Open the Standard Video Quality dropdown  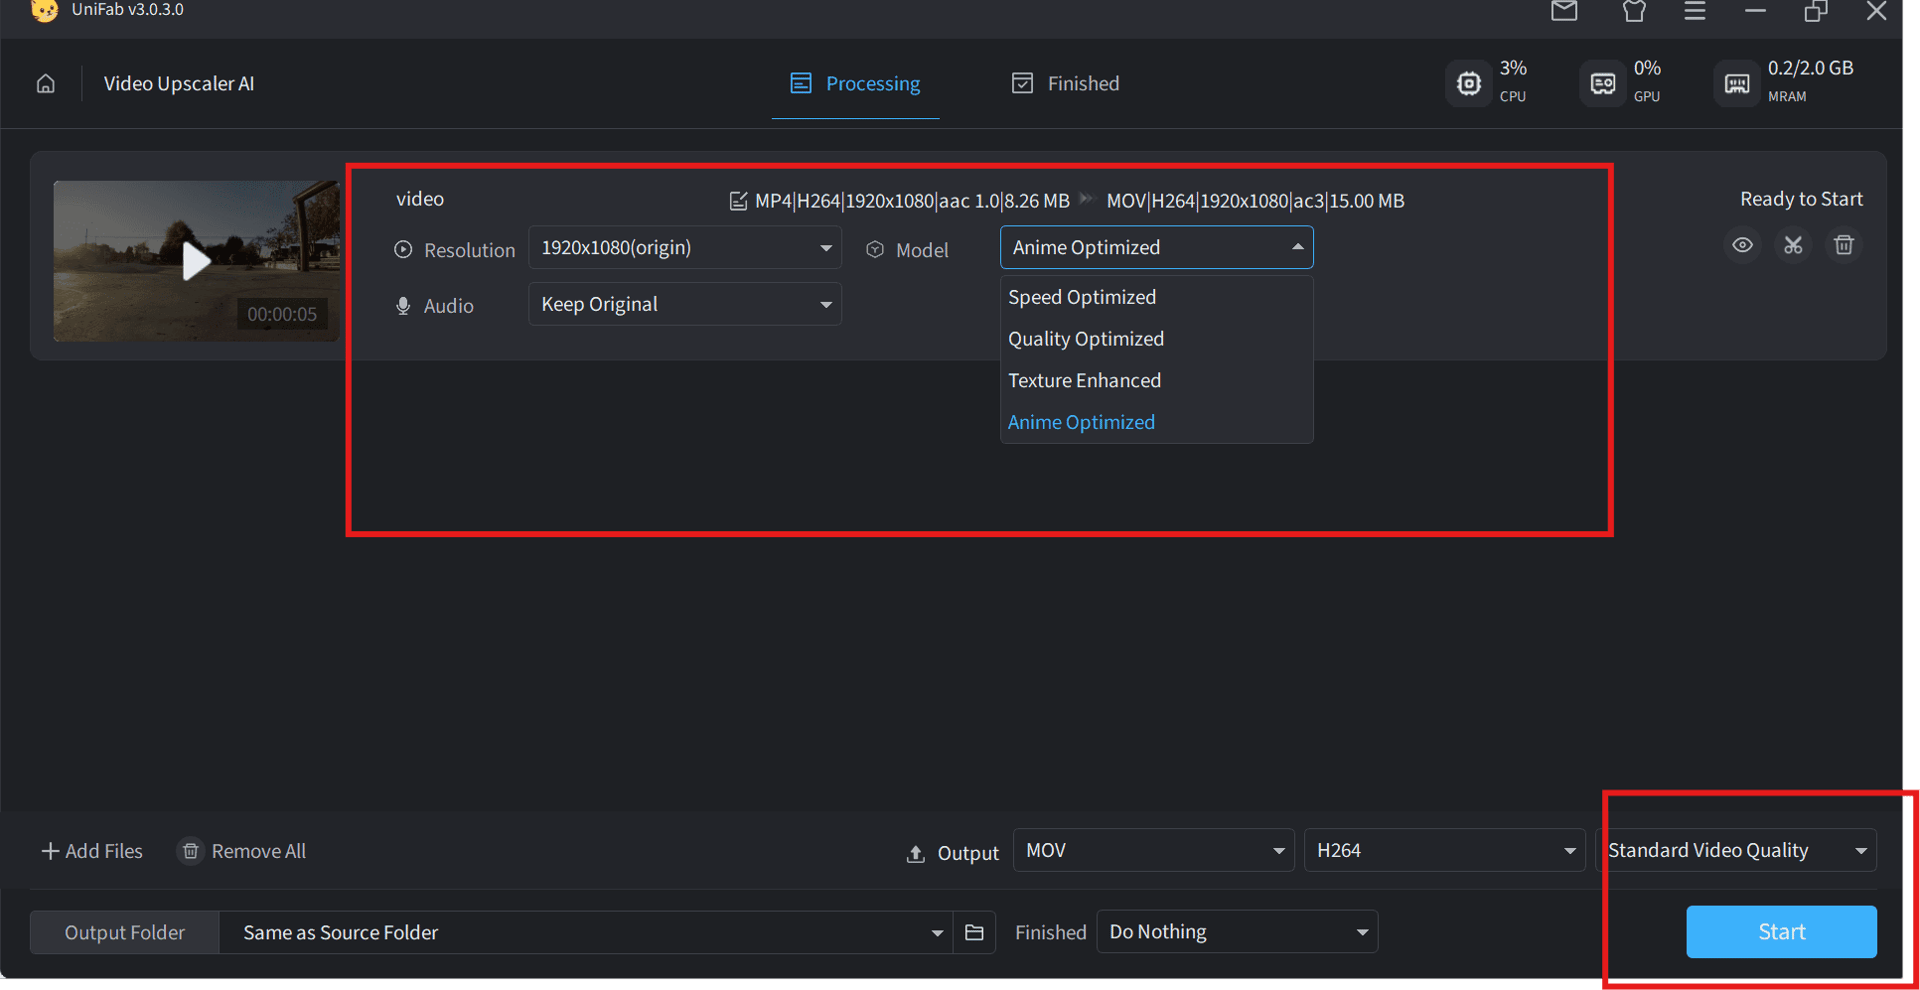[1737, 851]
